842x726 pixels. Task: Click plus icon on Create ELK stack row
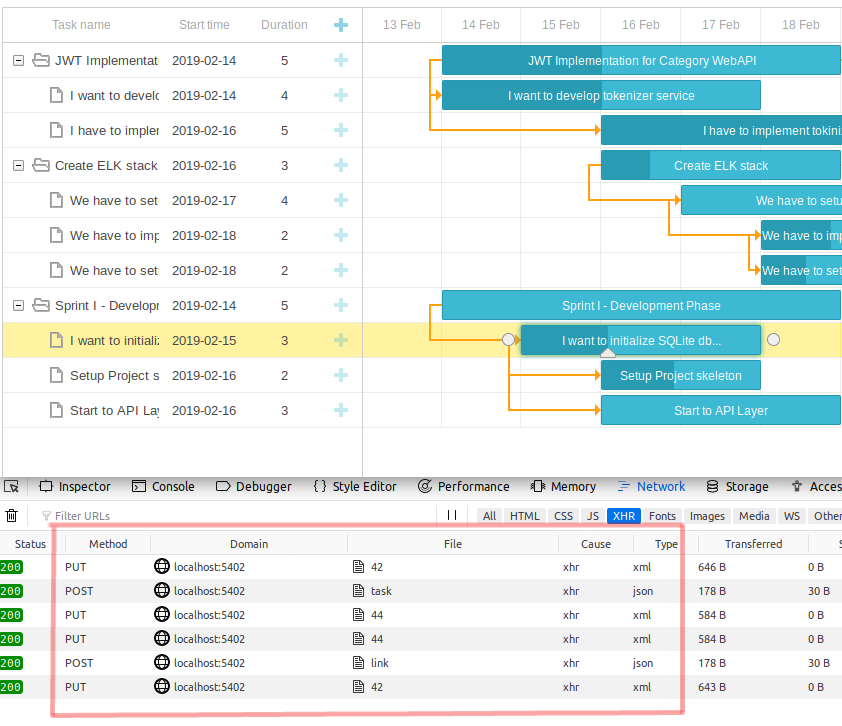coord(341,166)
